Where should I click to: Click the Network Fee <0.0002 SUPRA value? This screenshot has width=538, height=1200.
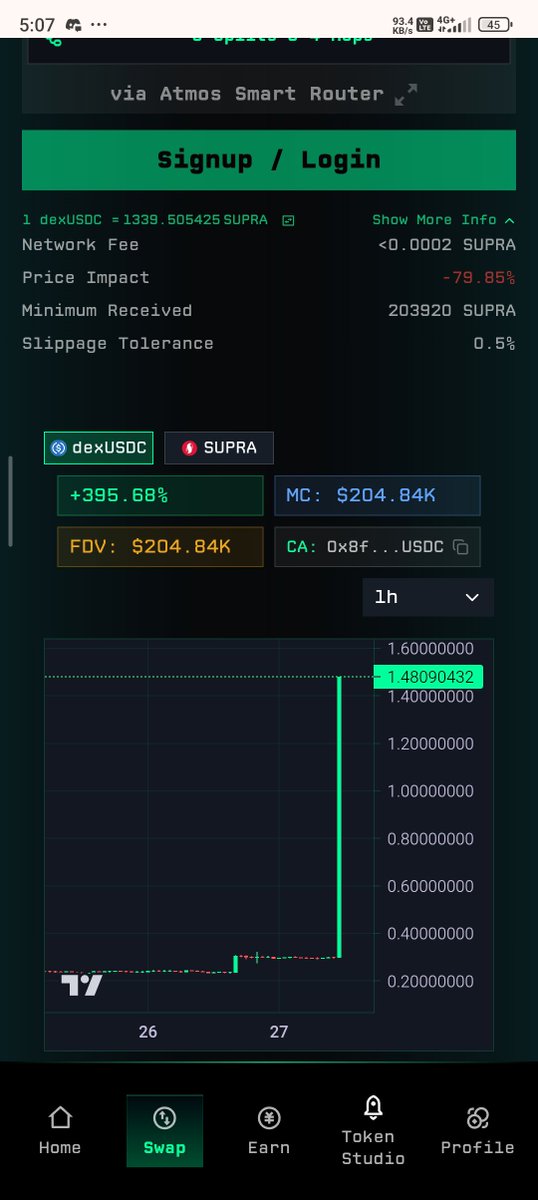point(447,245)
